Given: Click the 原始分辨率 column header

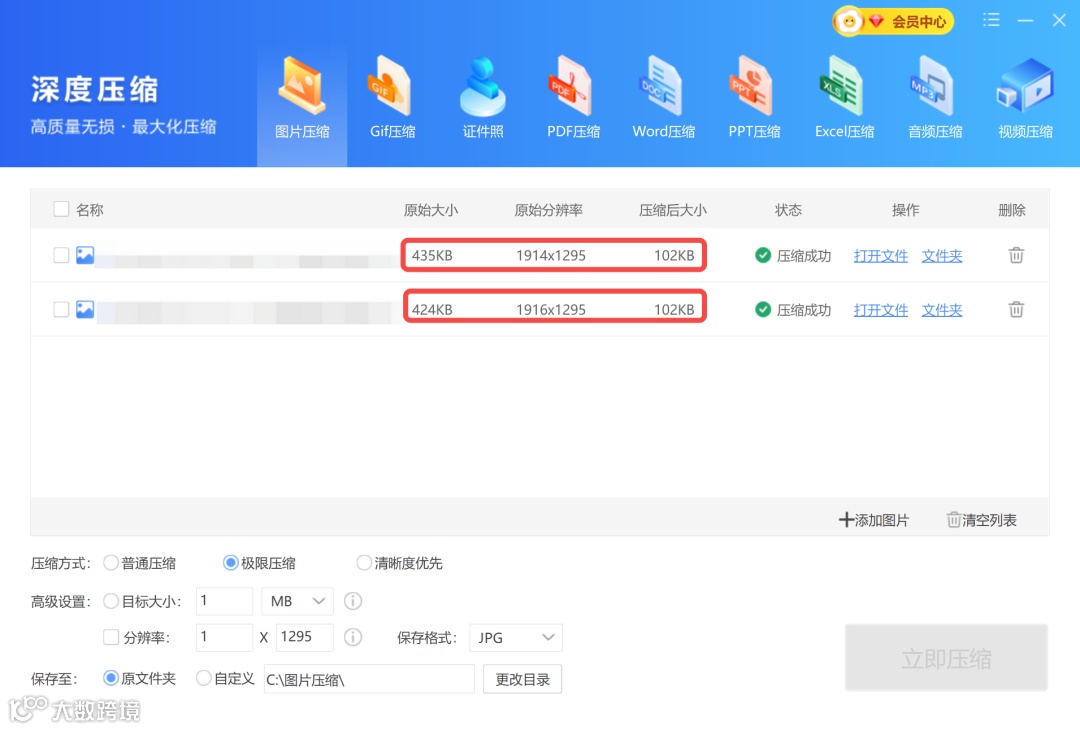Looking at the screenshot, I should click(548, 210).
